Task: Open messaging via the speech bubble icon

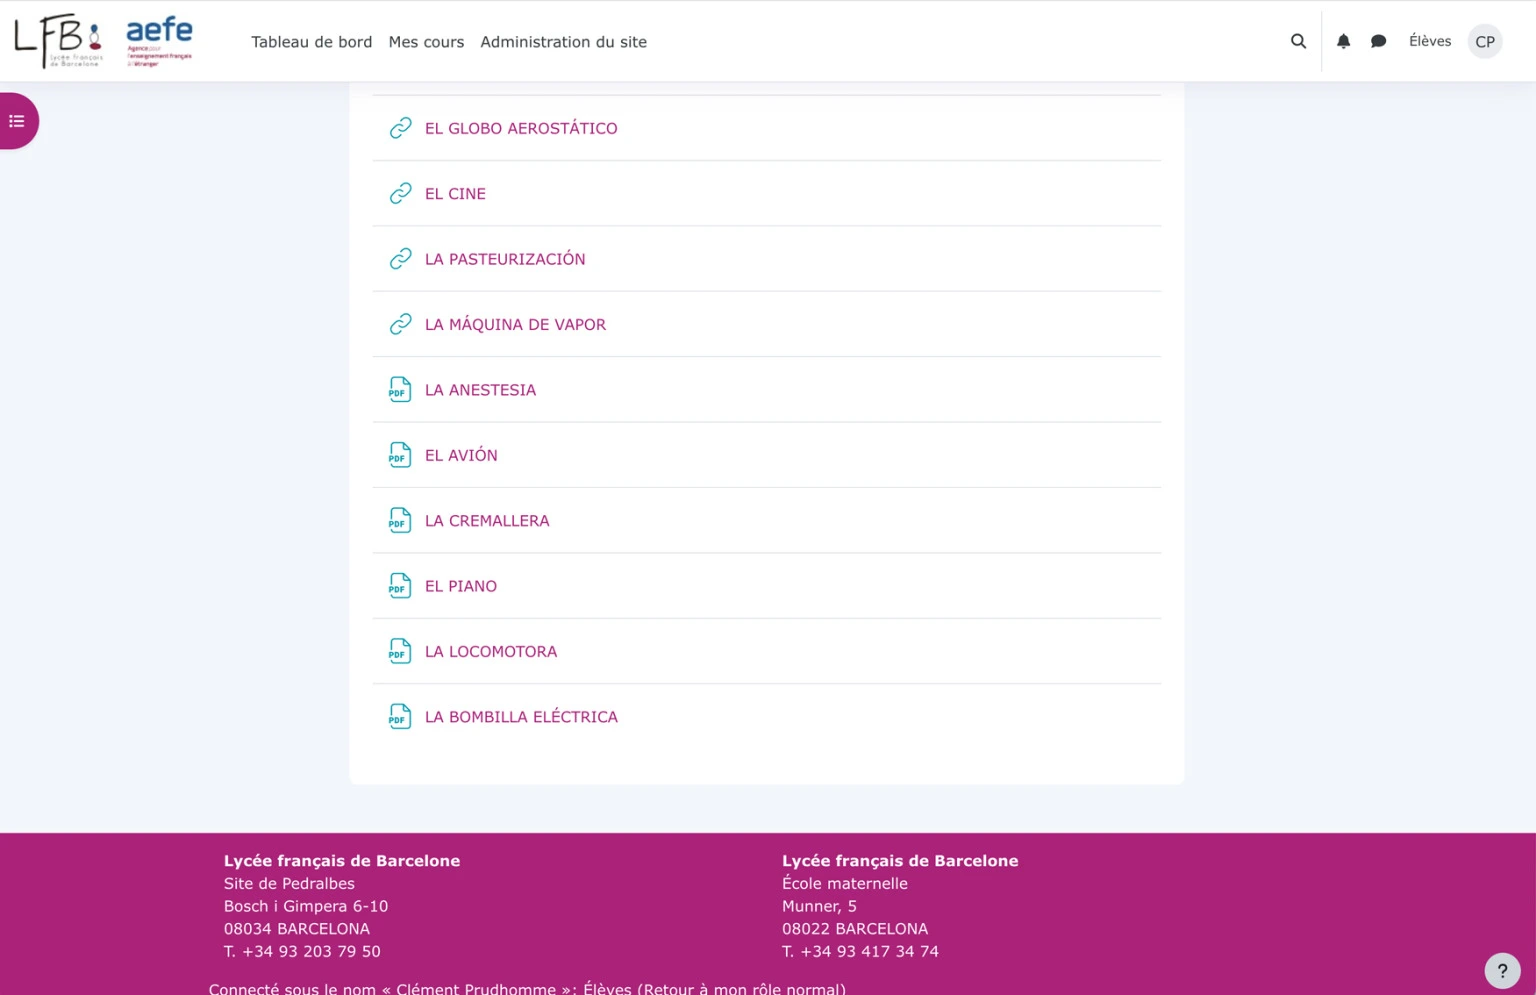Action: coord(1378,41)
